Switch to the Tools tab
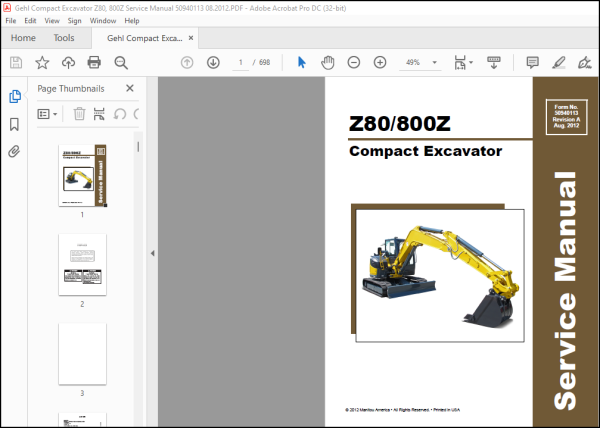Image resolution: width=600 pixels, height=428 pixels. point(64,38)
